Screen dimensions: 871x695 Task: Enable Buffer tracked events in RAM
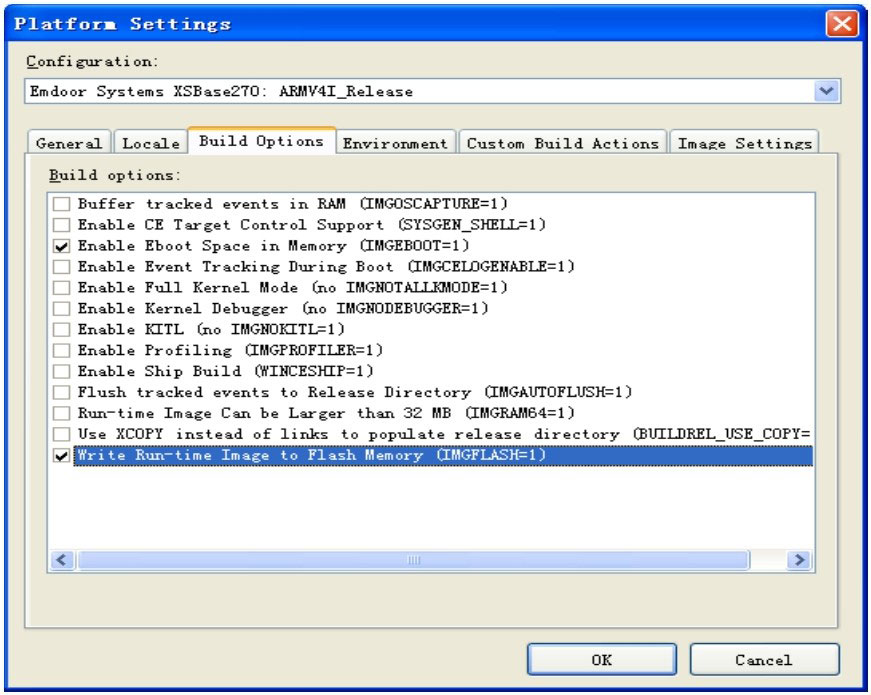point(62,204)
